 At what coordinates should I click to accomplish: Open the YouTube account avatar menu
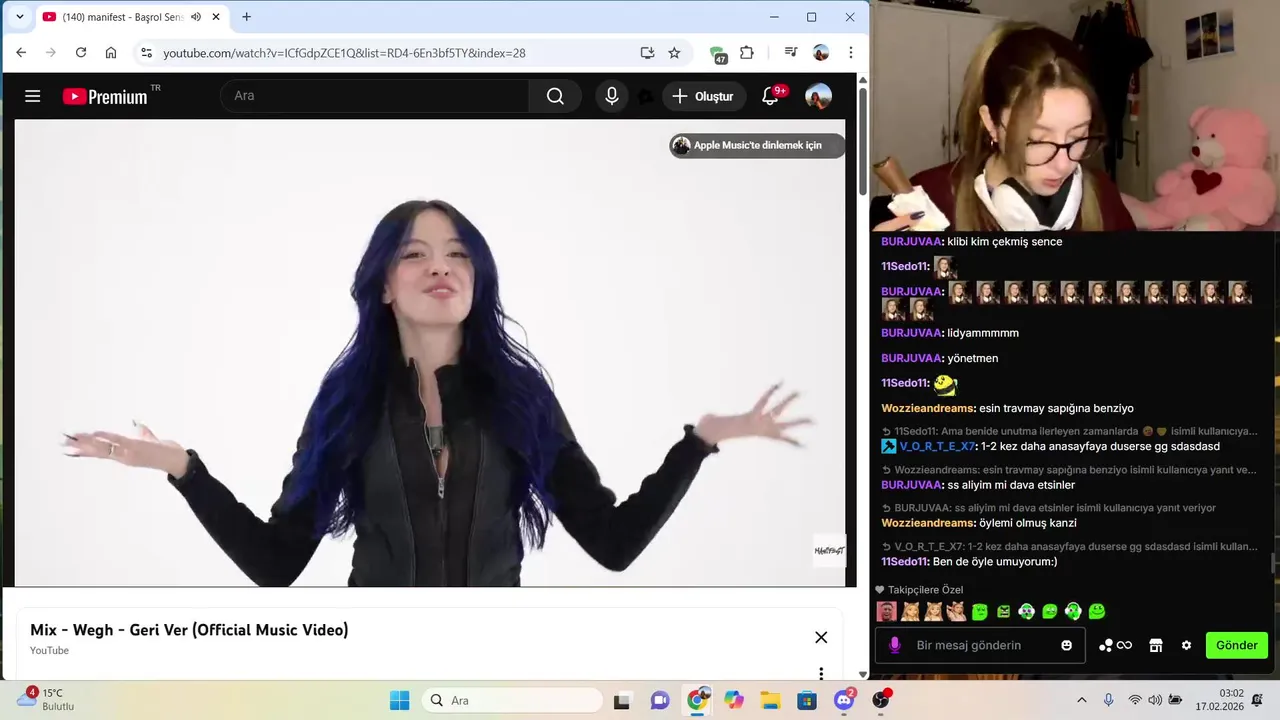818,96
